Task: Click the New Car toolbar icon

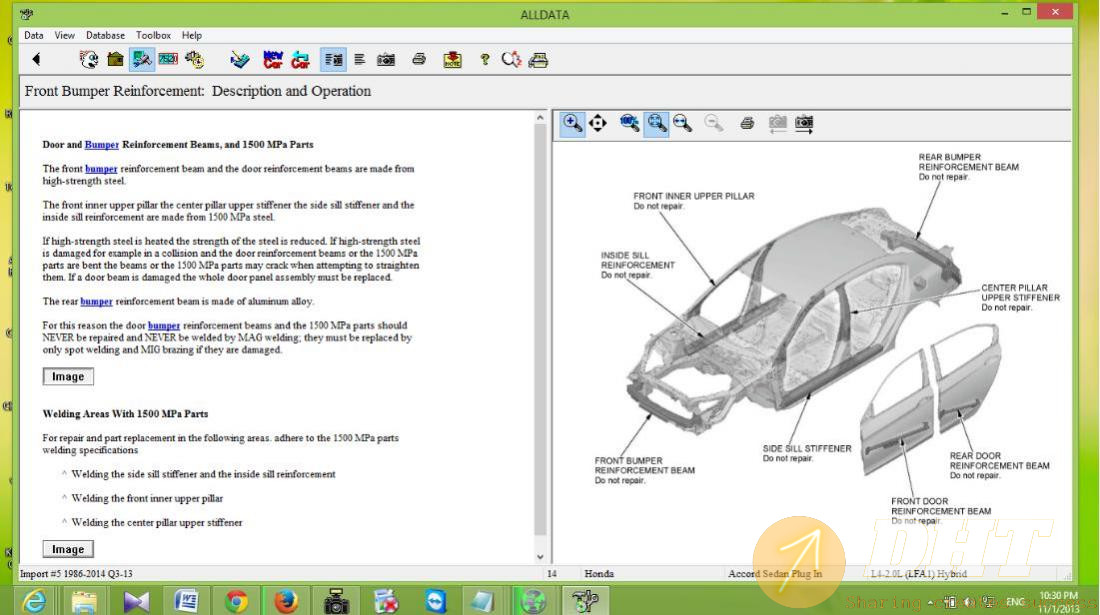Action: tap(272, 60)
